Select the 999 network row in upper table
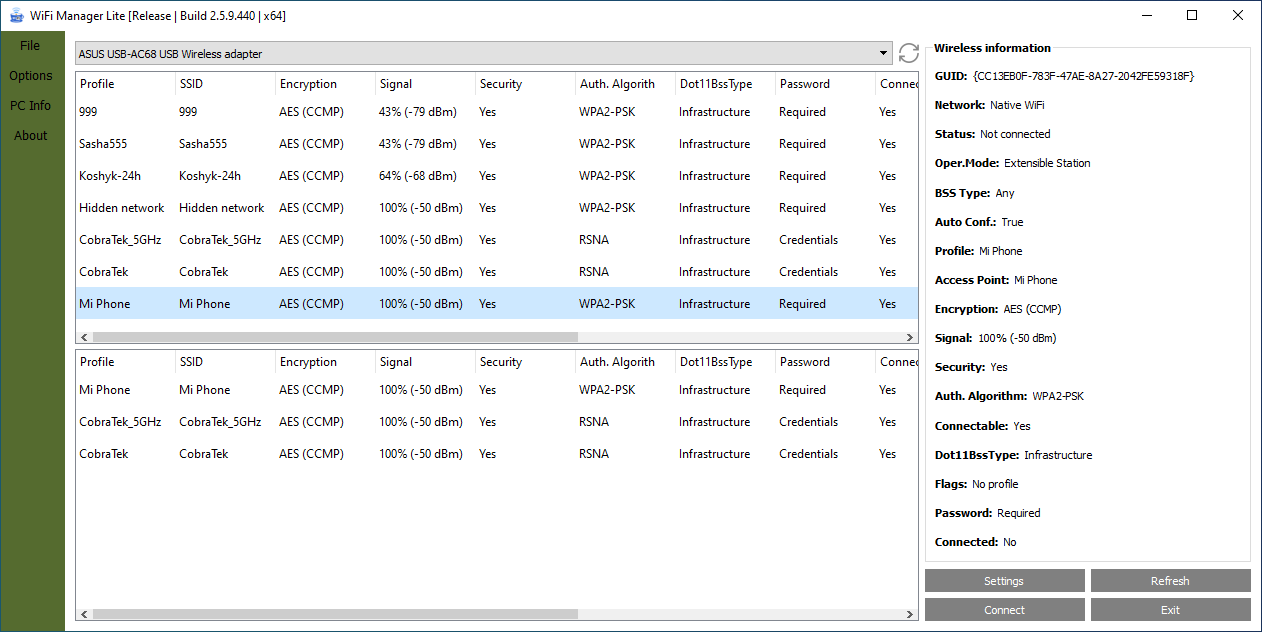This screenshot has width=1262, height=632. click(x=497, y=112)
